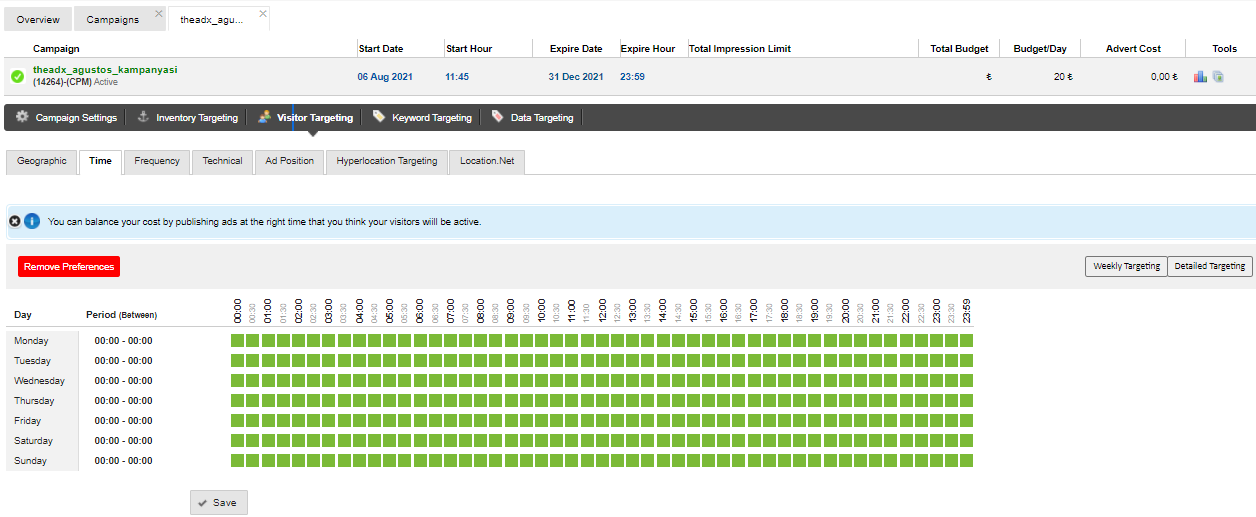1256x517 pixels.
Task: Click the Wednesday day row label
Action: [39, 381]
